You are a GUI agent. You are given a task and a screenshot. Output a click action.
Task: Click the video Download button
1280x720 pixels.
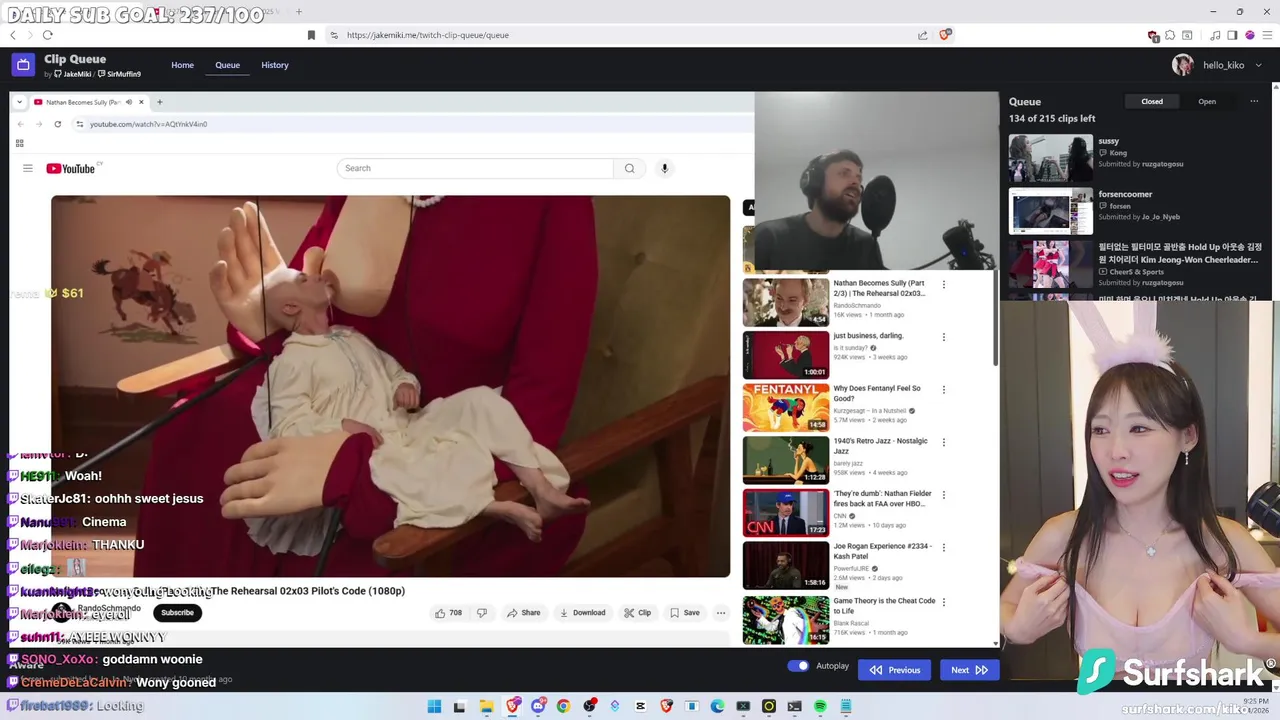pos(582,613)
